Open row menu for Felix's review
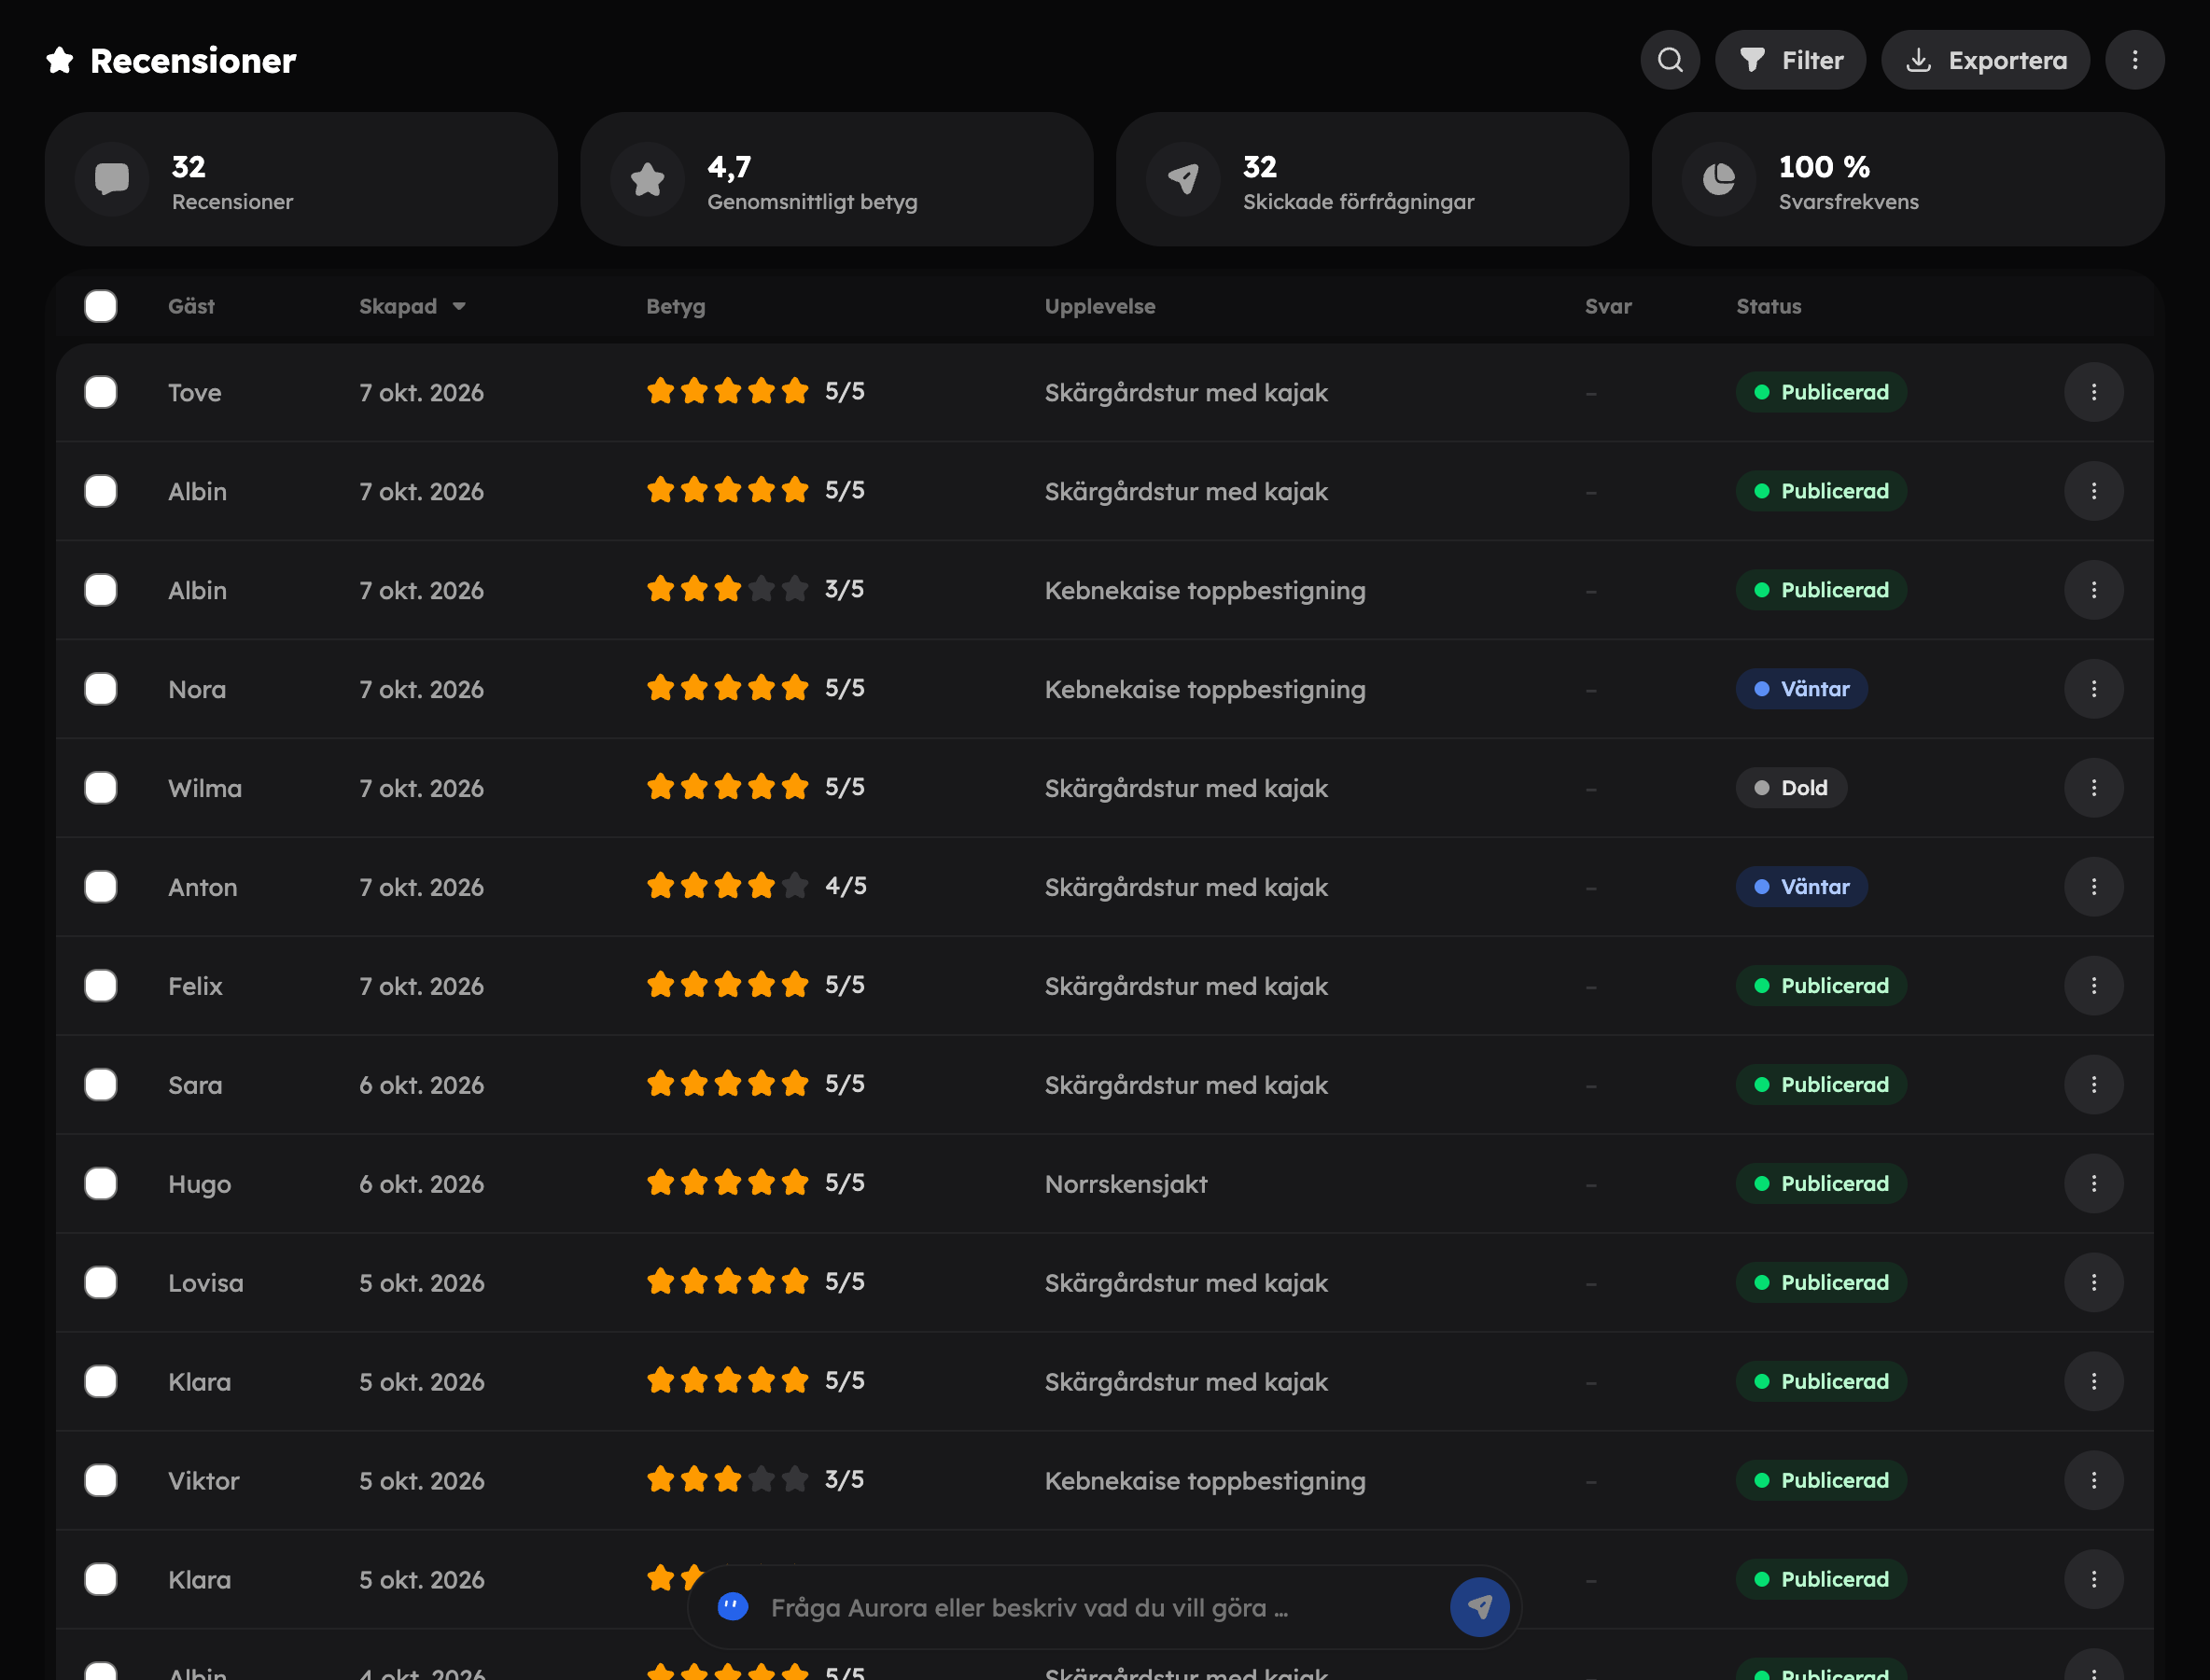 click(2094, 986)
